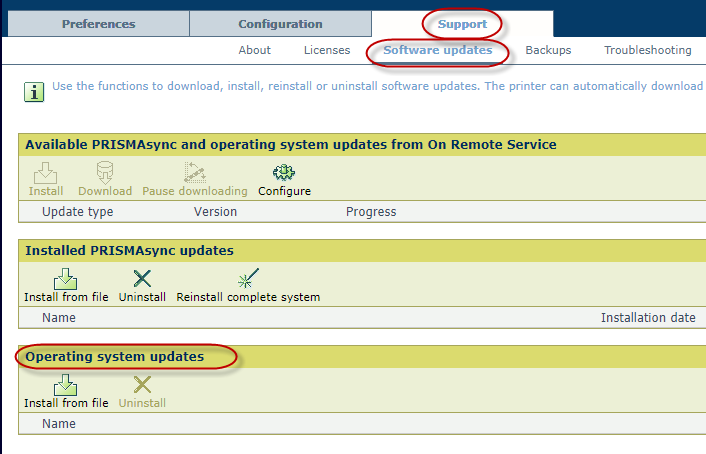Select the Support tab
Image resolution: width=706 pixels, height=454 pixels.
[462, 24]
